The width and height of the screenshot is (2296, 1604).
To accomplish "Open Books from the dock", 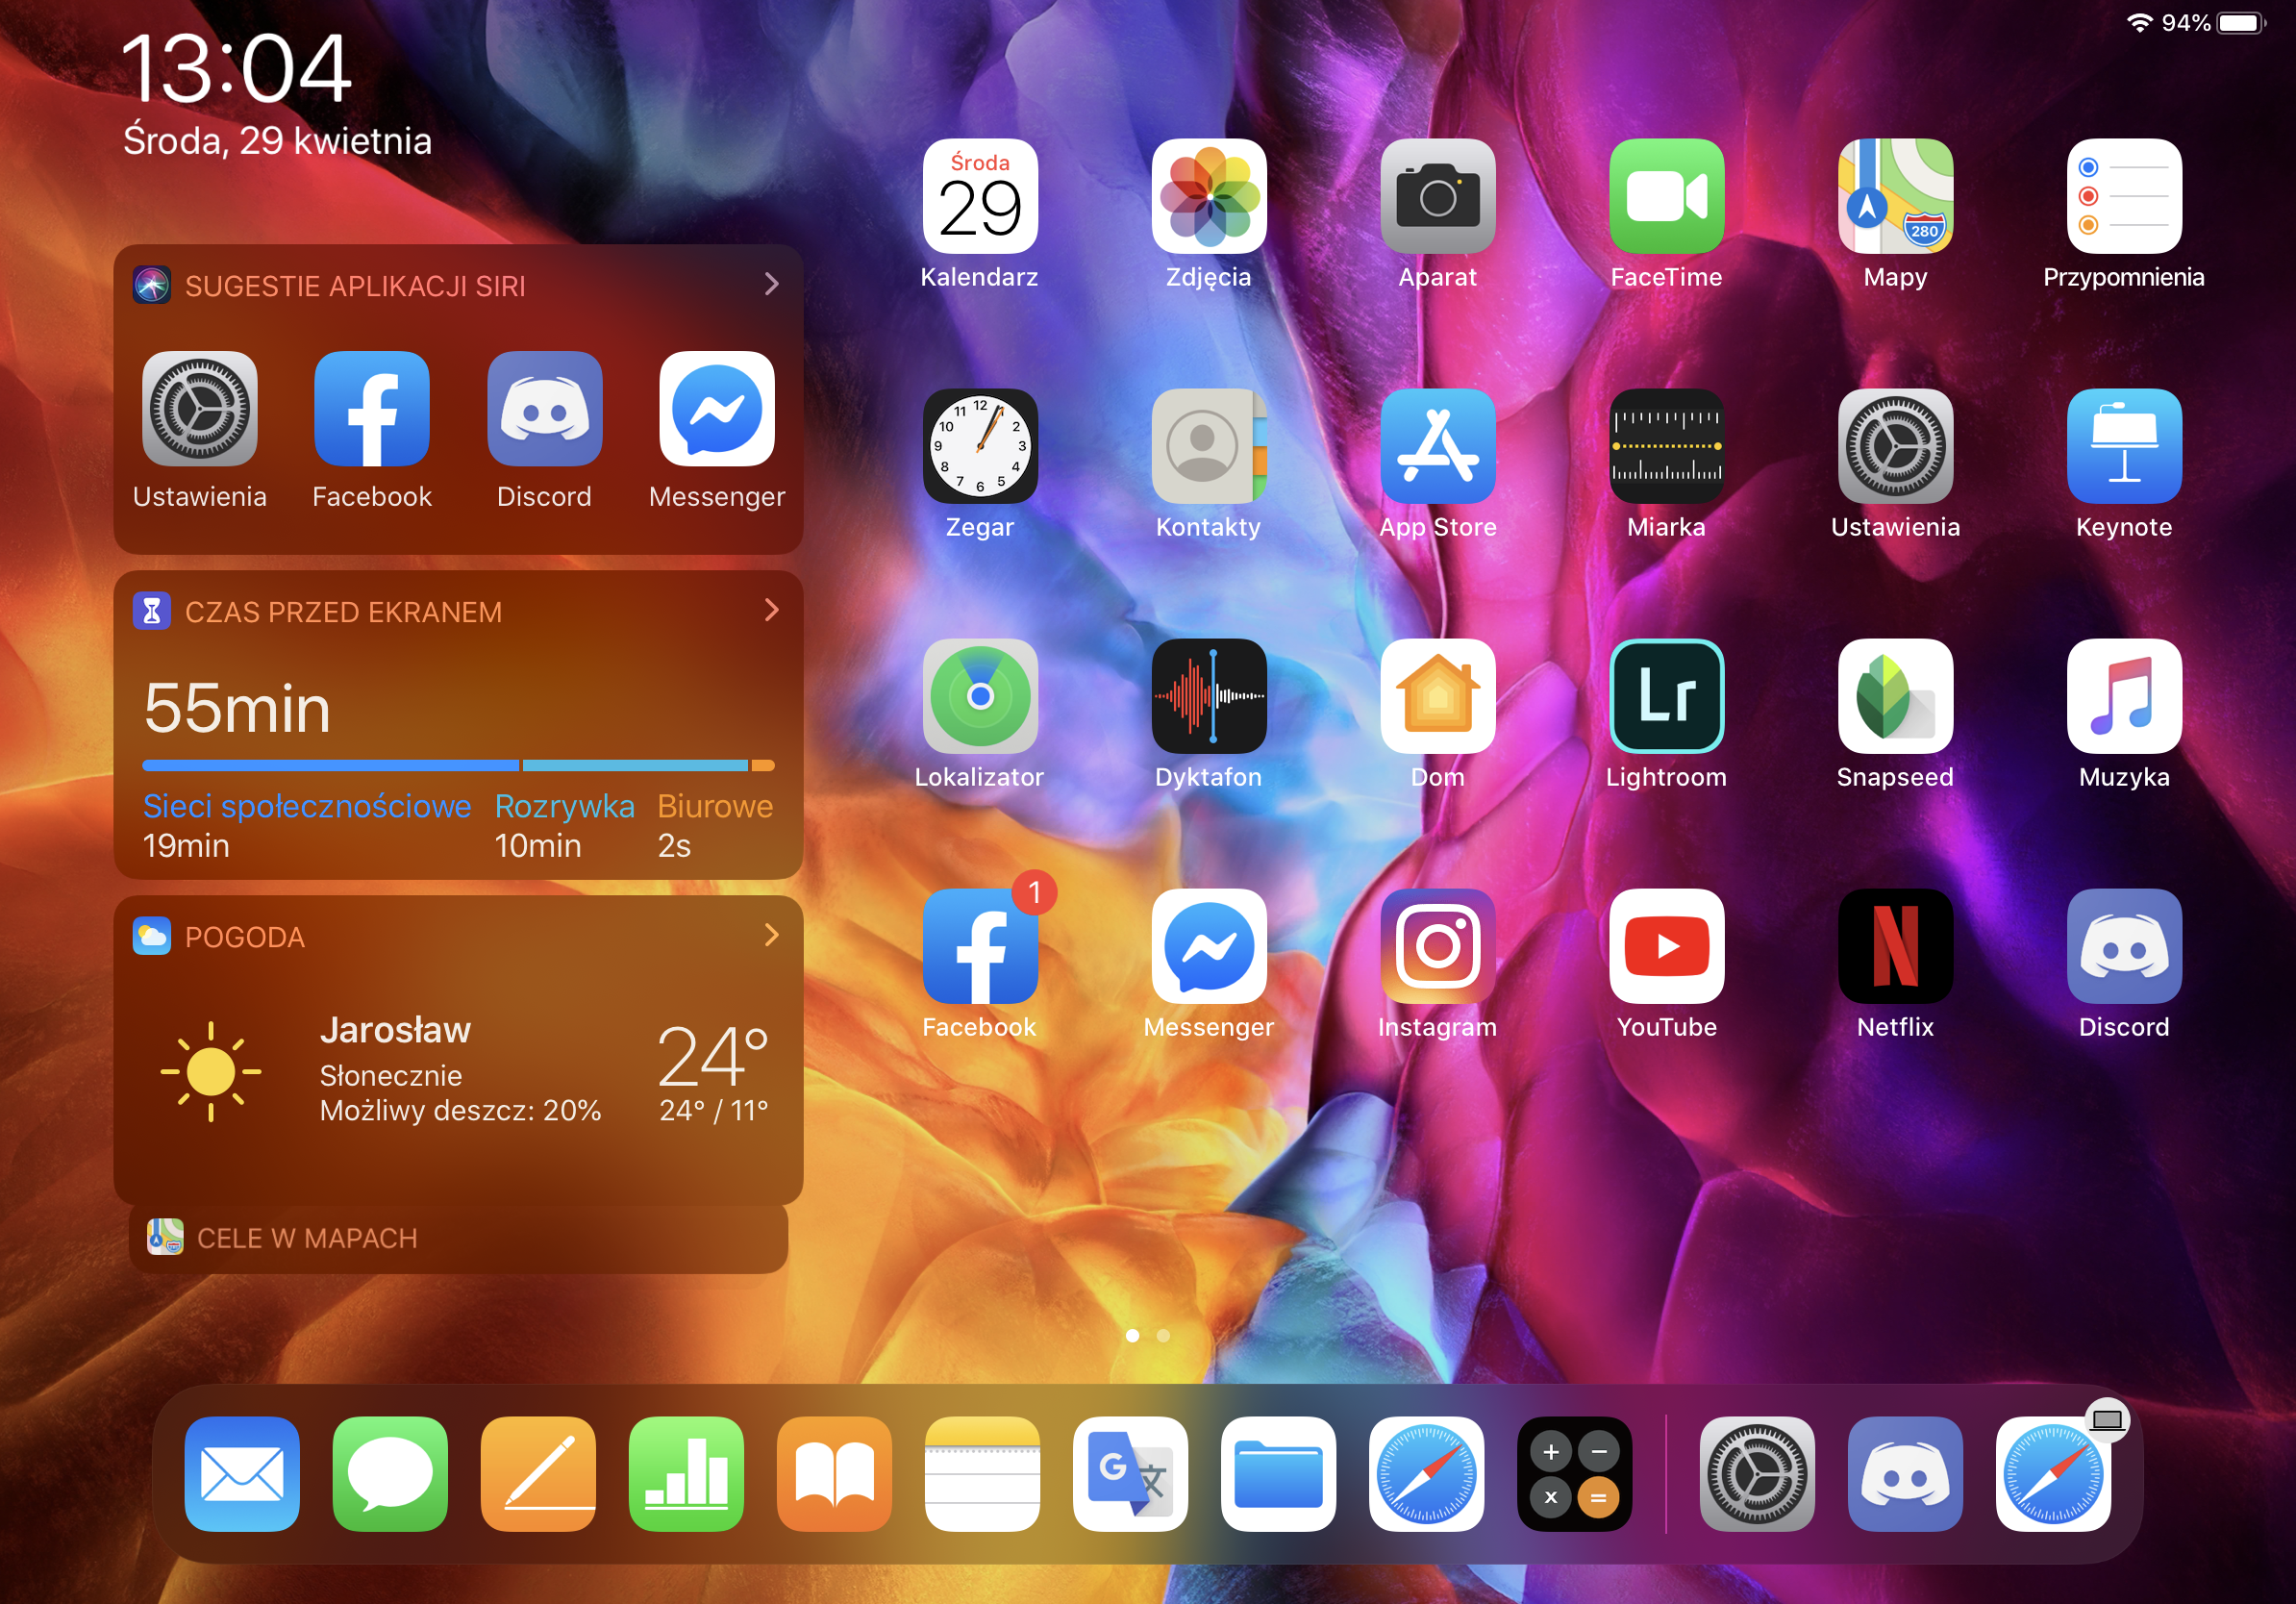I will click(834, 1474).
